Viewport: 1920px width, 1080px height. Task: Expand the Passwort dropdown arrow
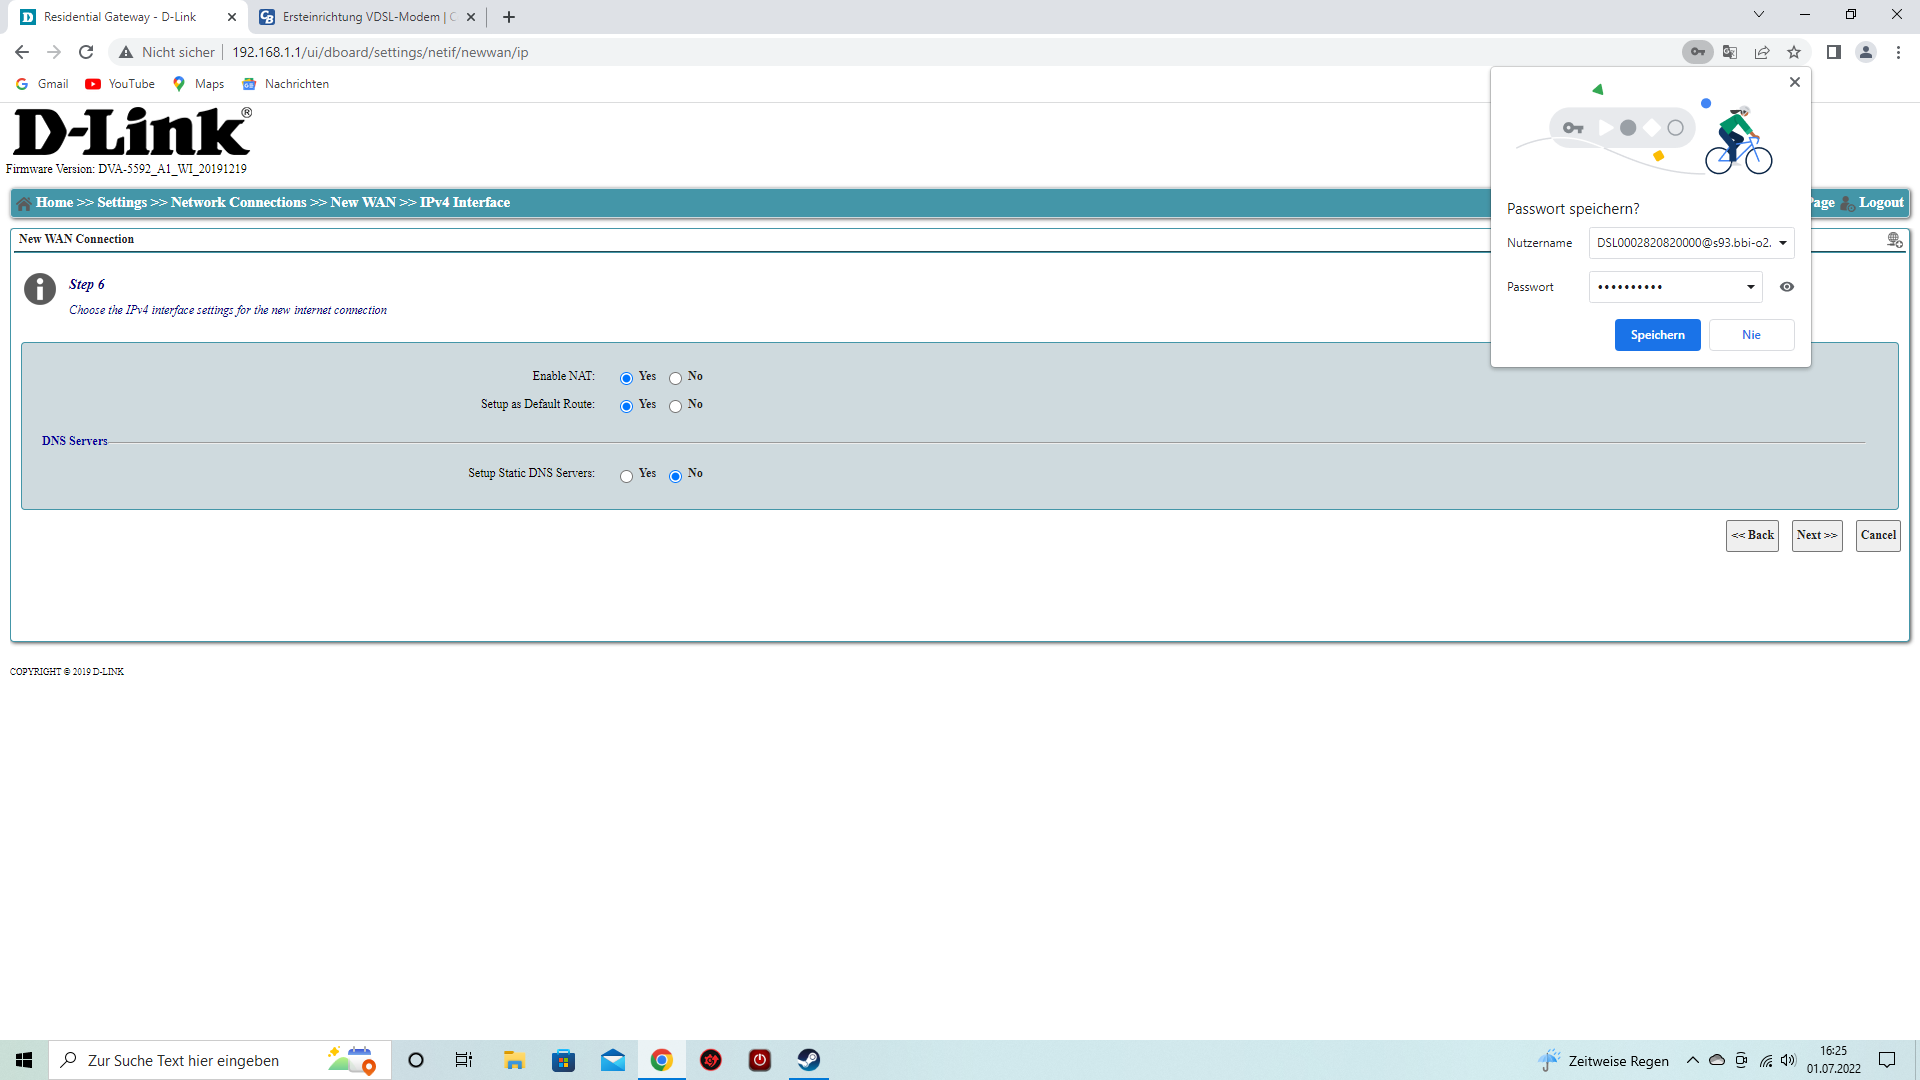[x=1750, y=287]
